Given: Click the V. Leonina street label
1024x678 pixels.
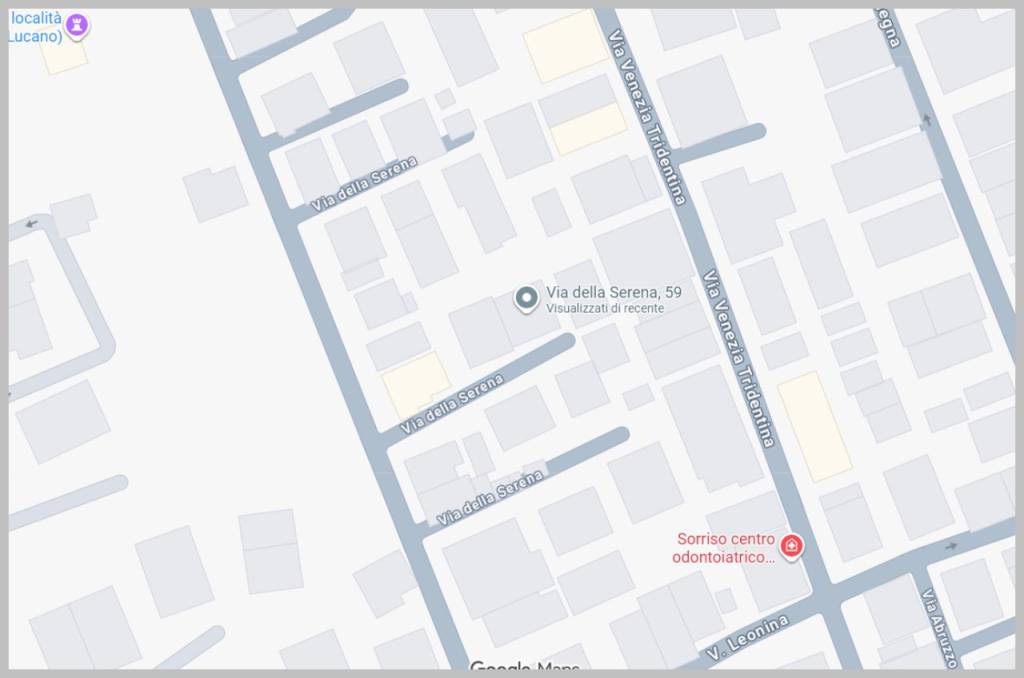Looking at the screenshot, I should click(747, 637).
